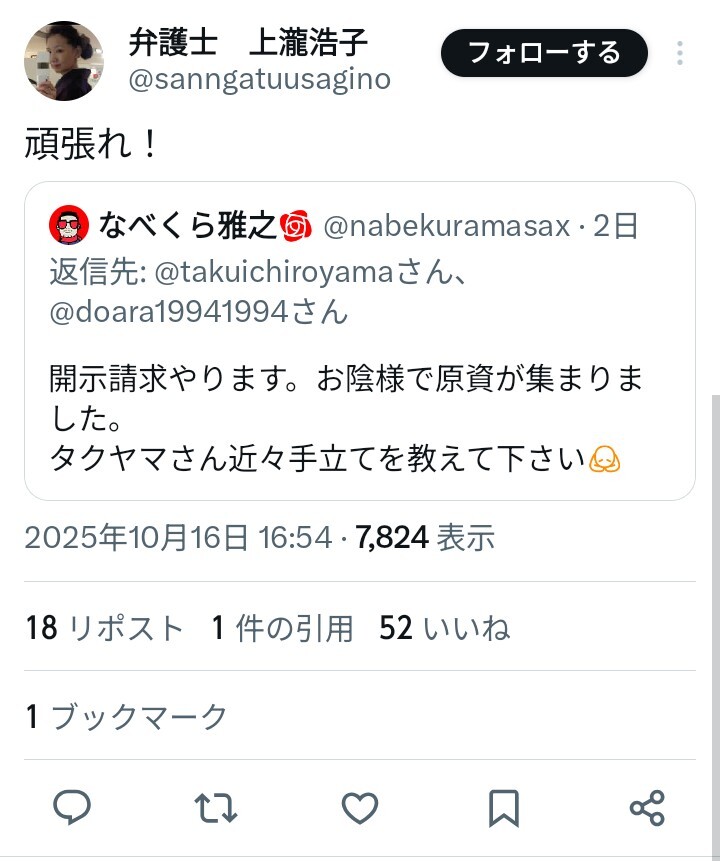
Task: Open 上瀧浩子's profile avatar photo
Action: (64, 60)
